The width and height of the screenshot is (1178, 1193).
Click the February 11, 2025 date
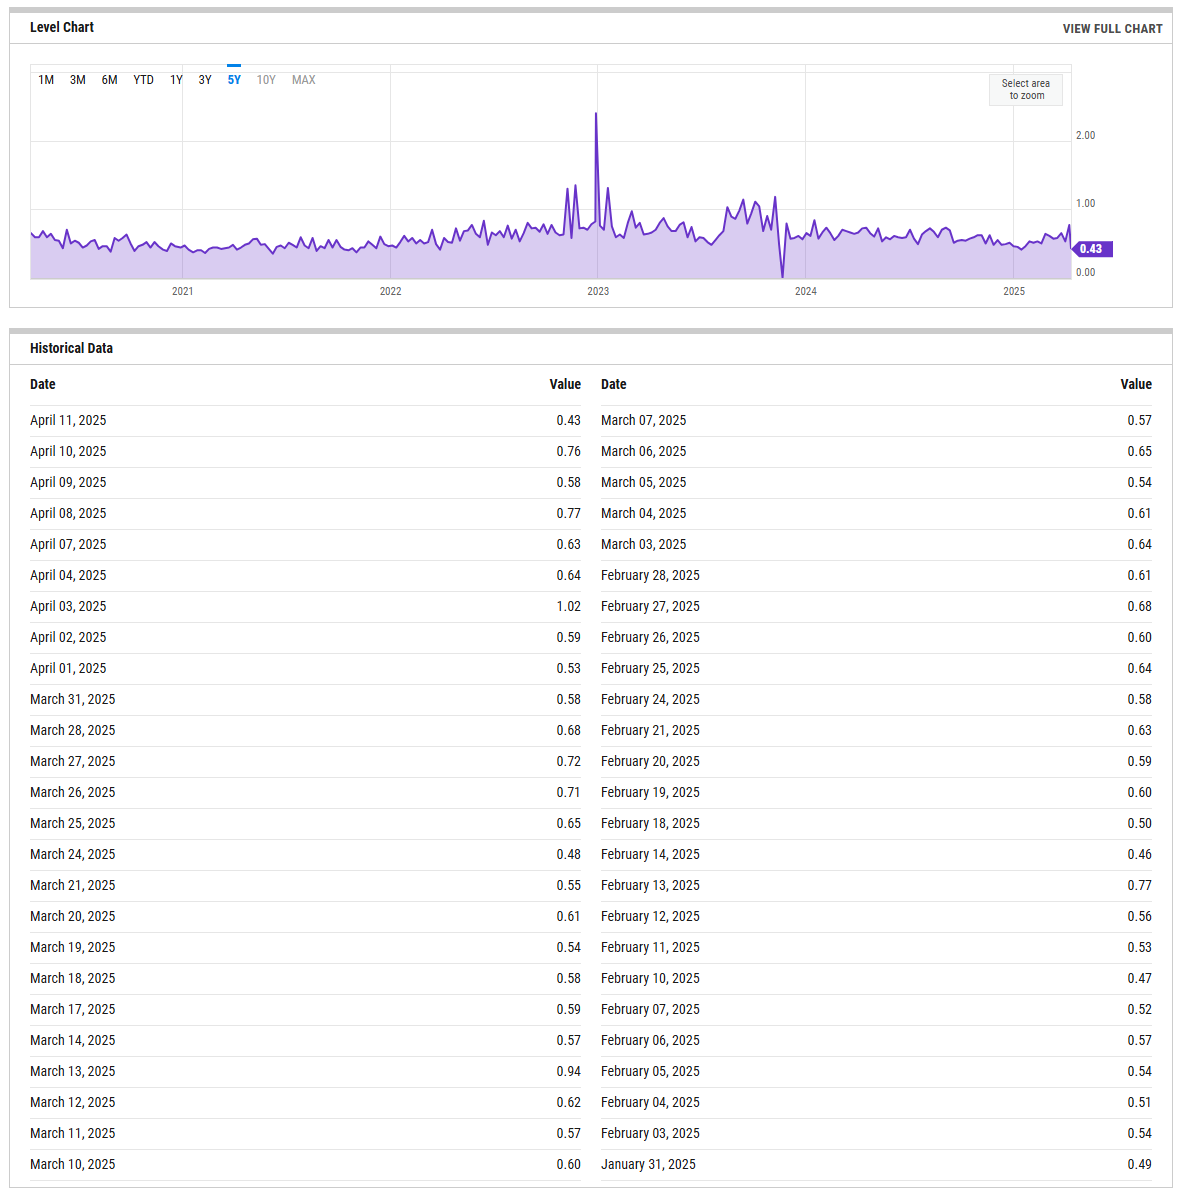650,947
